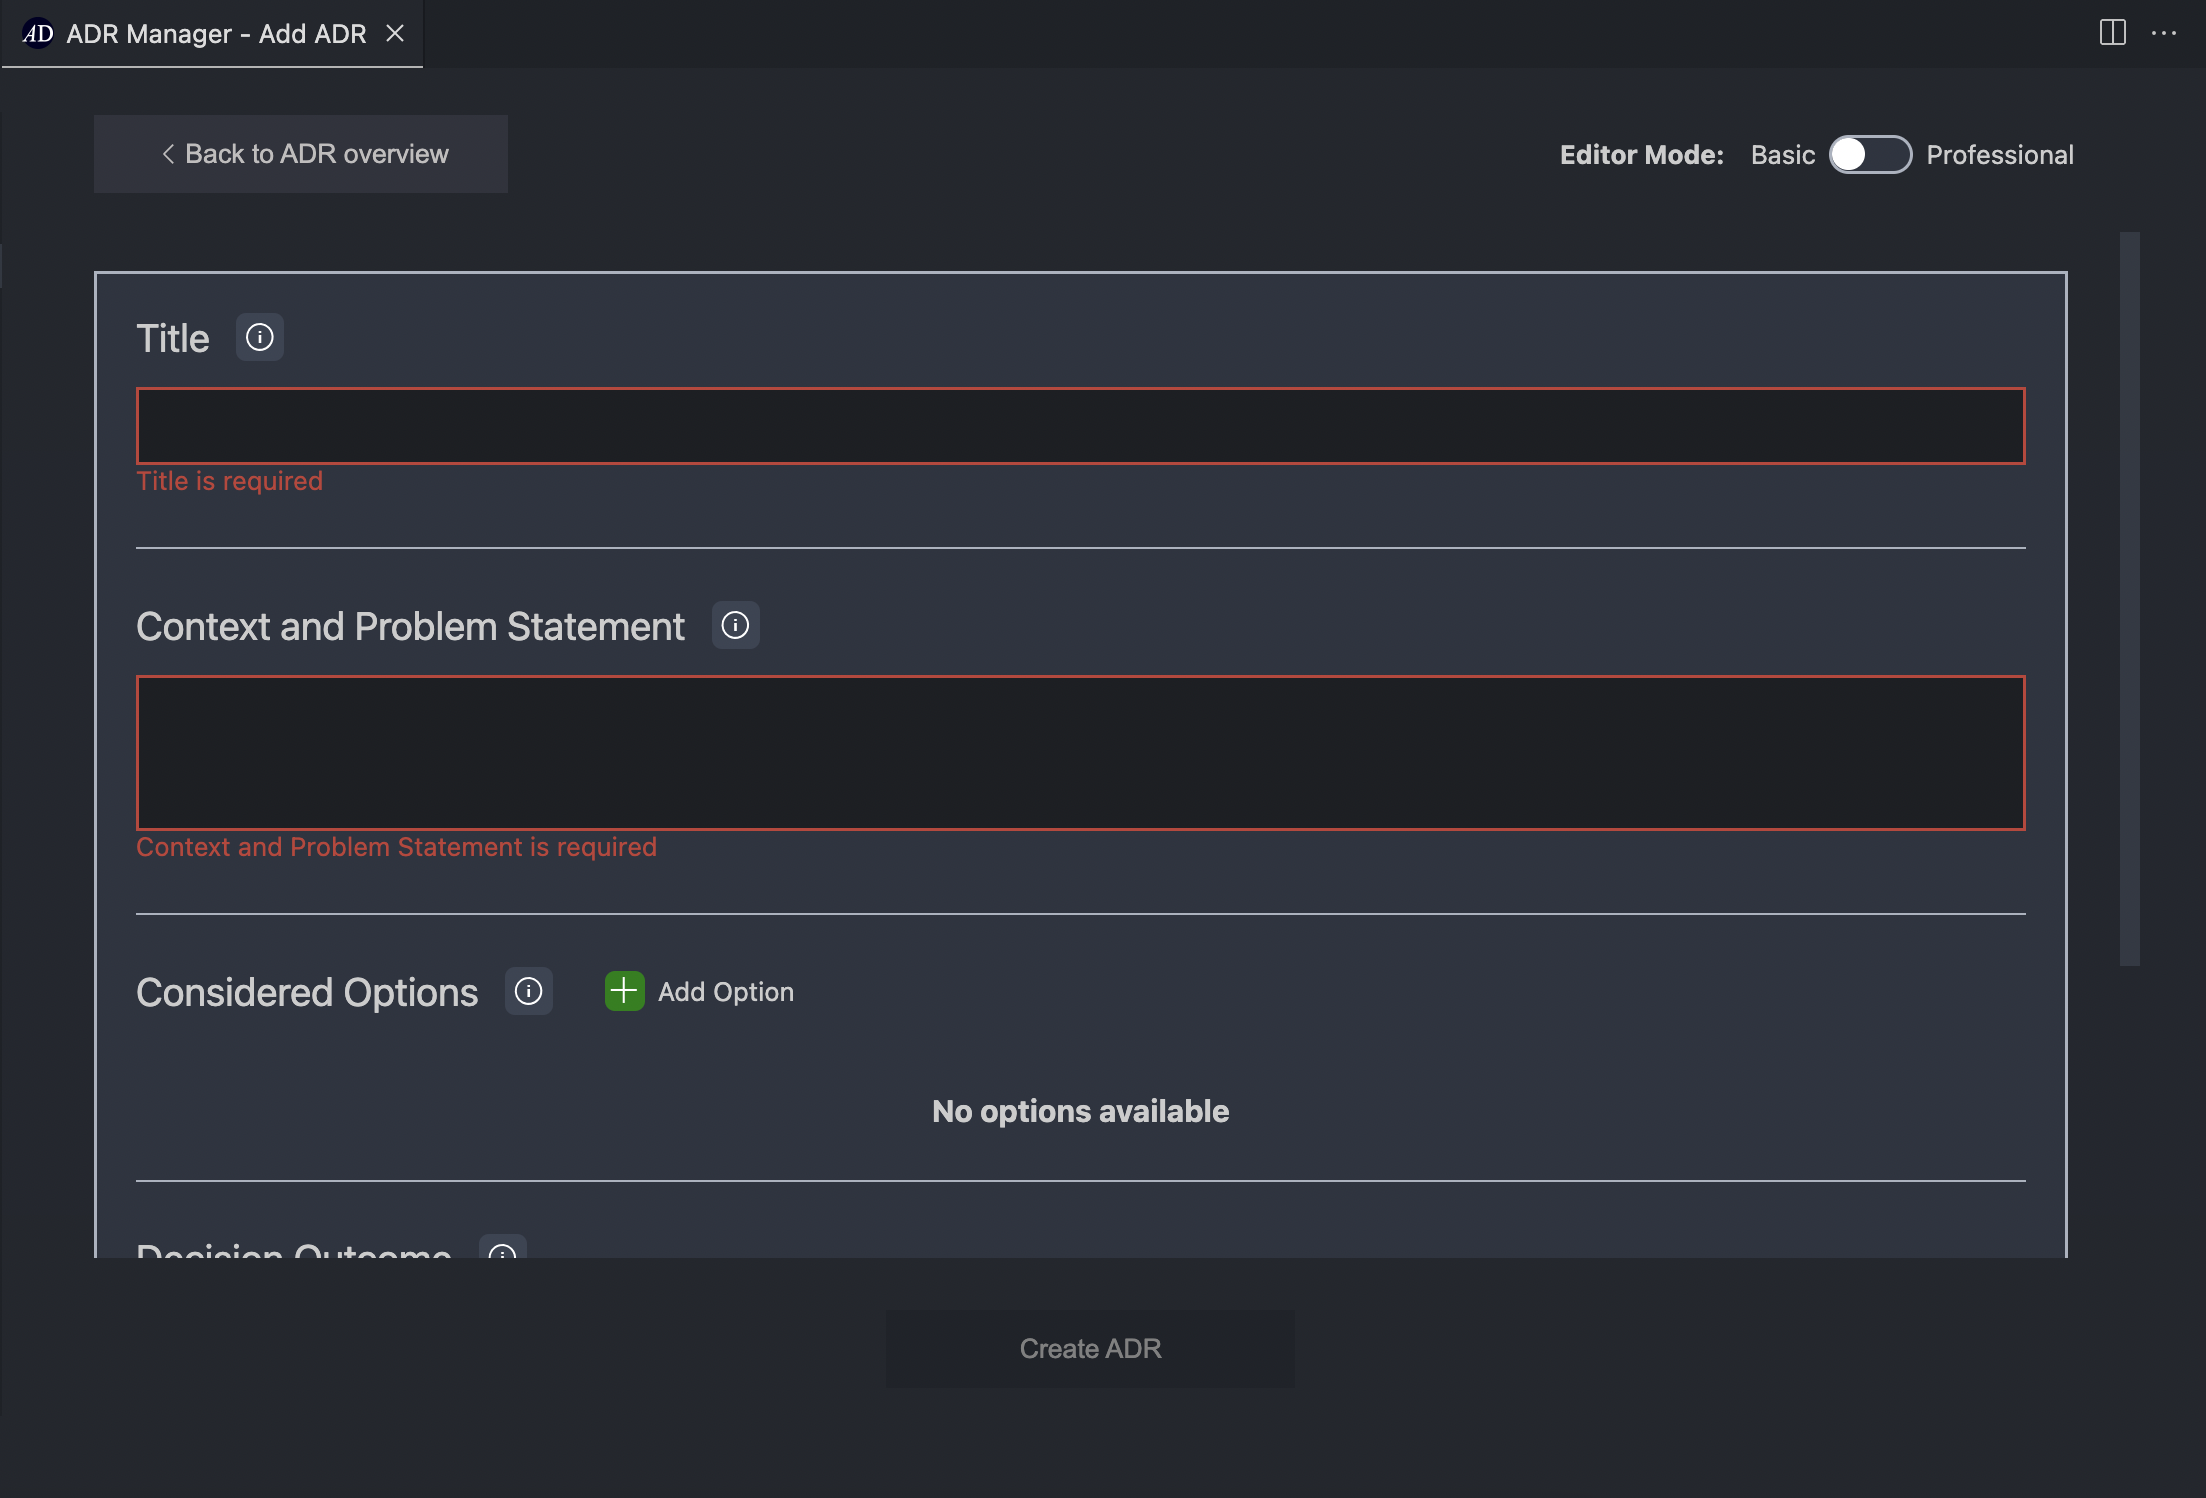The width and height of the screenshot is (2206, 1498).
Task: Click the green plus Add Option icon
Action: (624, 991)
